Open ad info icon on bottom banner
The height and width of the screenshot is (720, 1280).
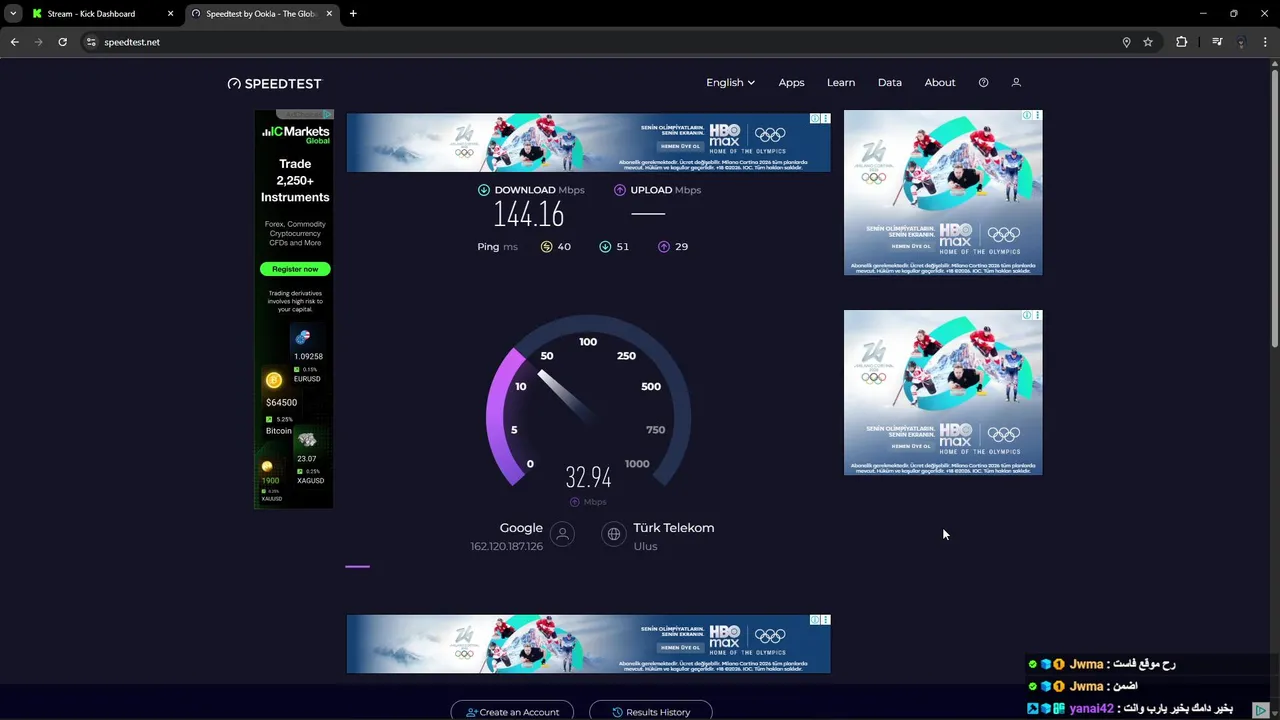[815, 620]
